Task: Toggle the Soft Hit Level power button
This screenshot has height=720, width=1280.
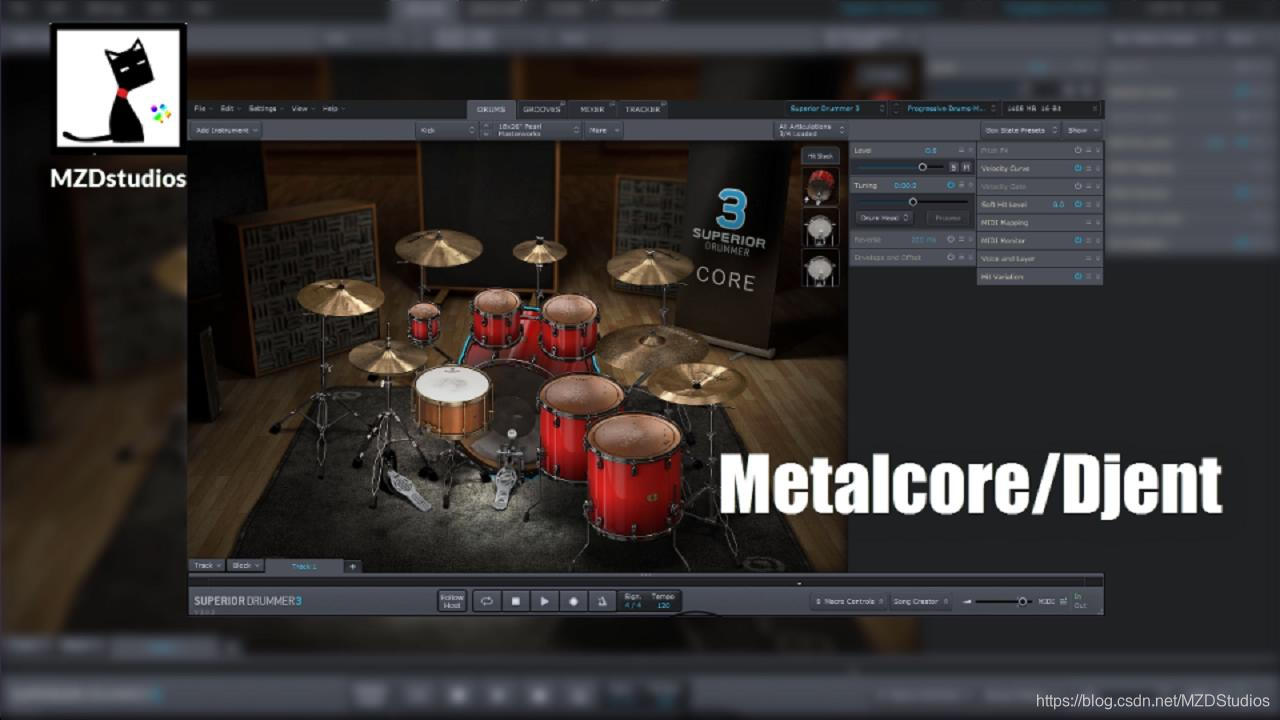Action: (x=1078, y=204)
